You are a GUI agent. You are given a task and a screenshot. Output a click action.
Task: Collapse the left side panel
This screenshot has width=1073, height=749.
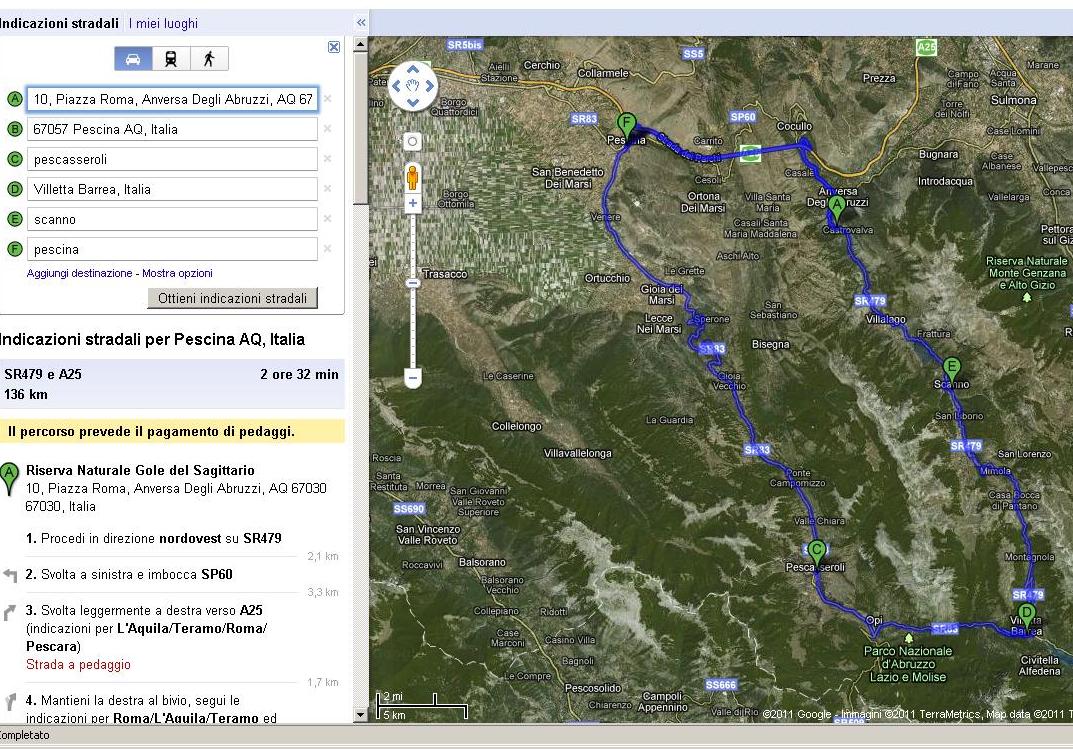click(361, 22)
